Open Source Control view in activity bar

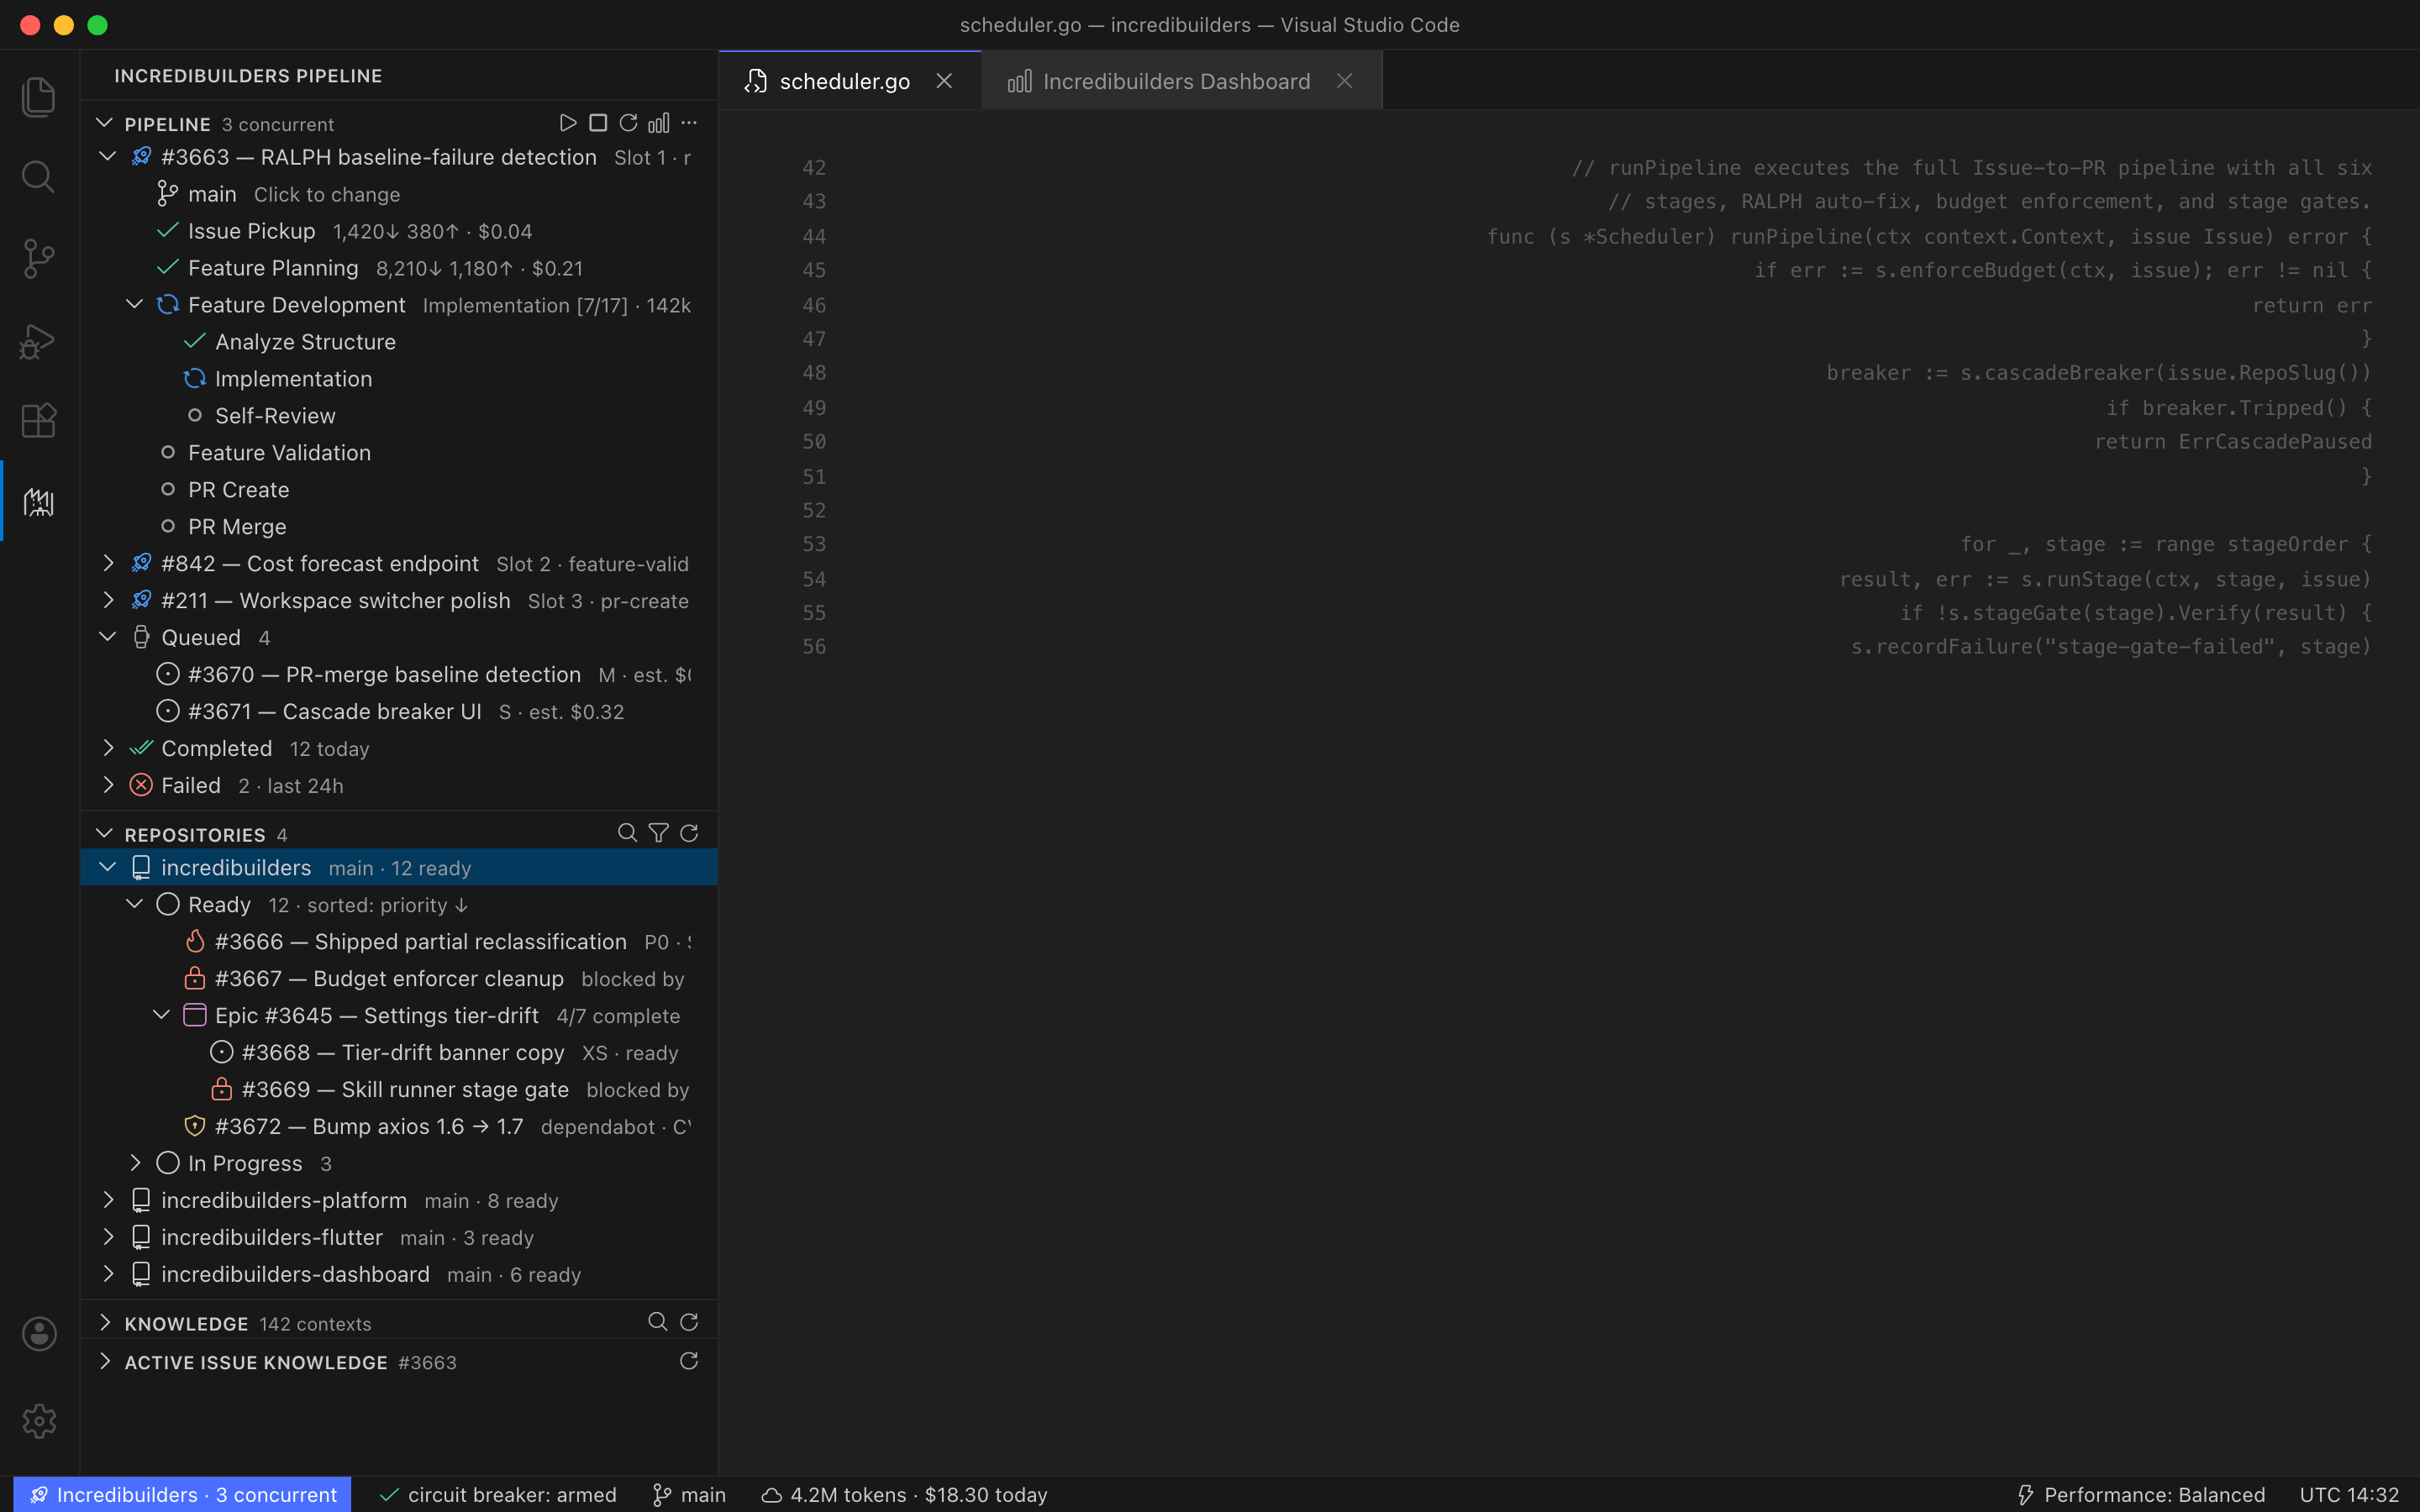(x=39, y=258)
